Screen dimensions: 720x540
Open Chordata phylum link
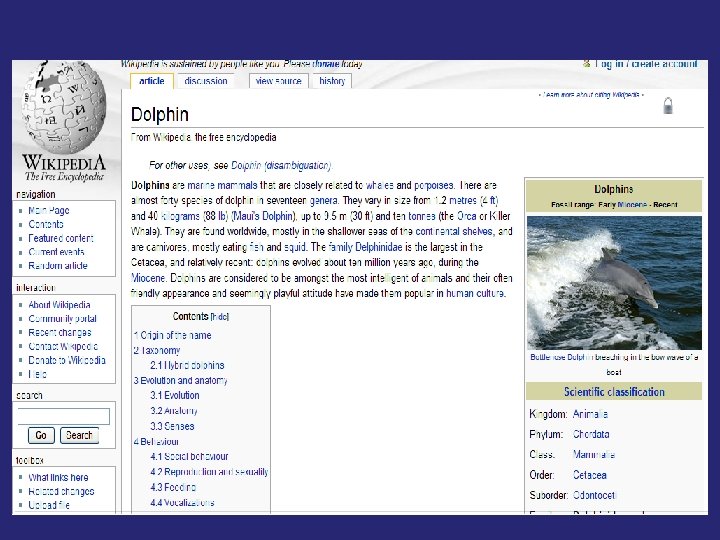pyautogui.click(x=591, y=434)
